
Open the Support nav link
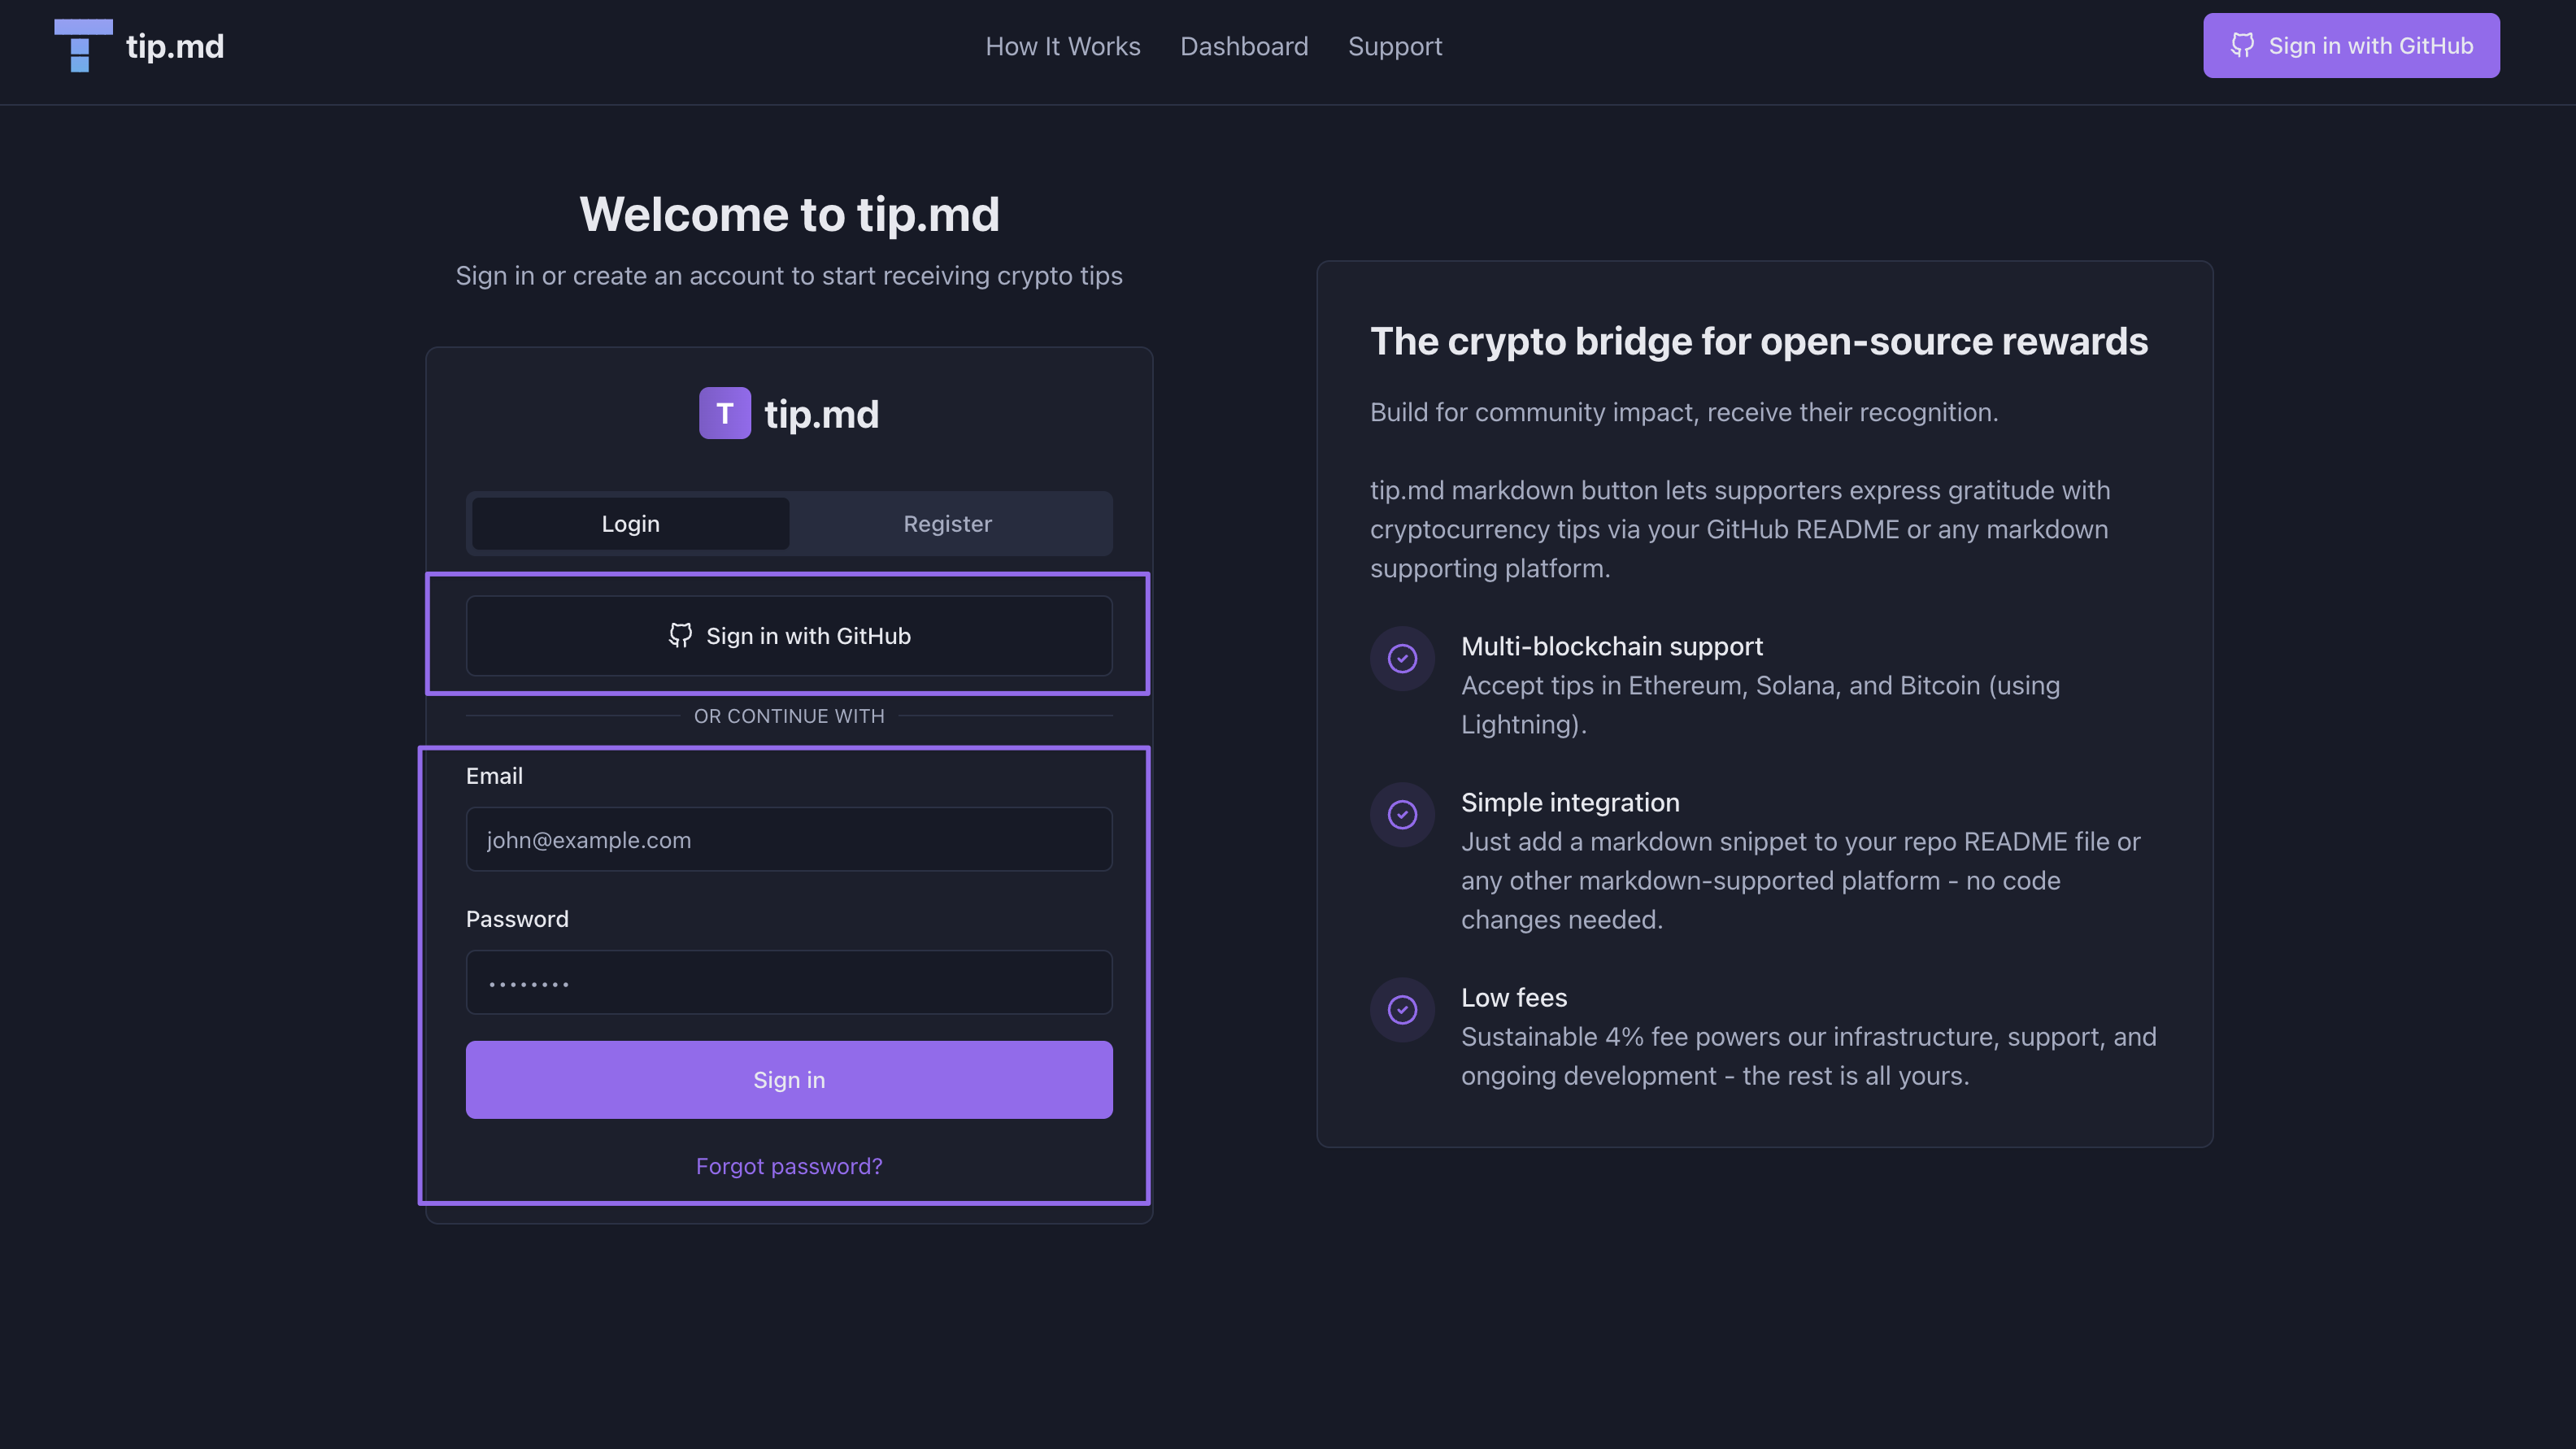[1394, 46]
